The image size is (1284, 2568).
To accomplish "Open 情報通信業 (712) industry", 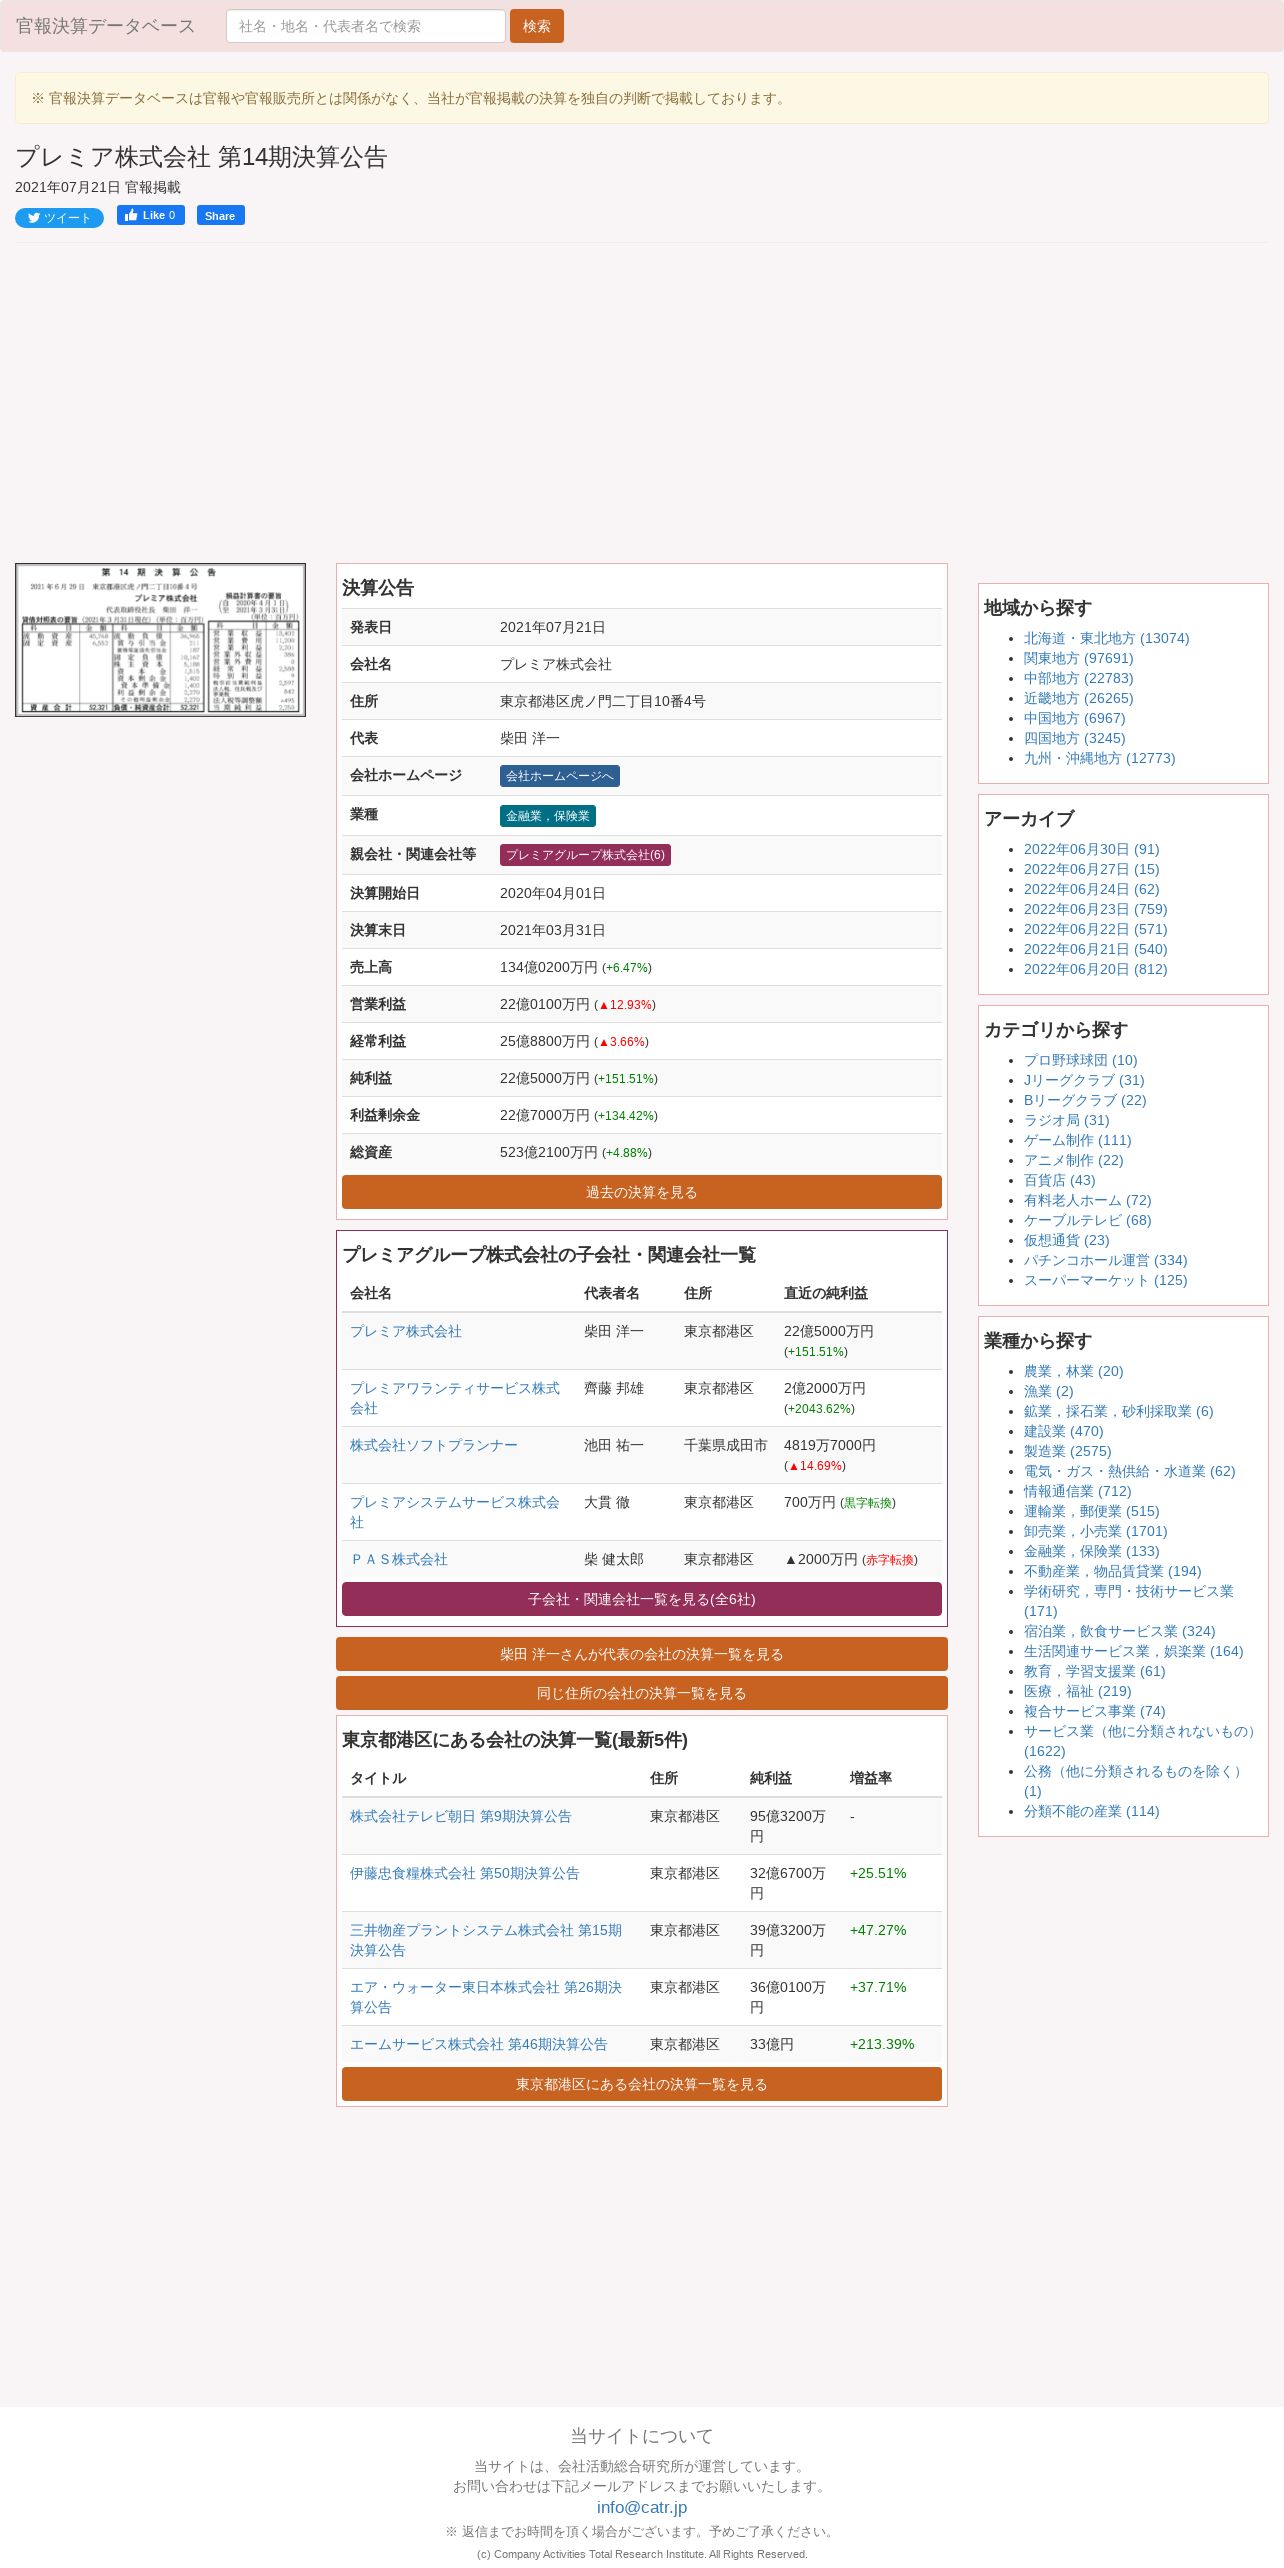I will click(x=1077, y=1491).
